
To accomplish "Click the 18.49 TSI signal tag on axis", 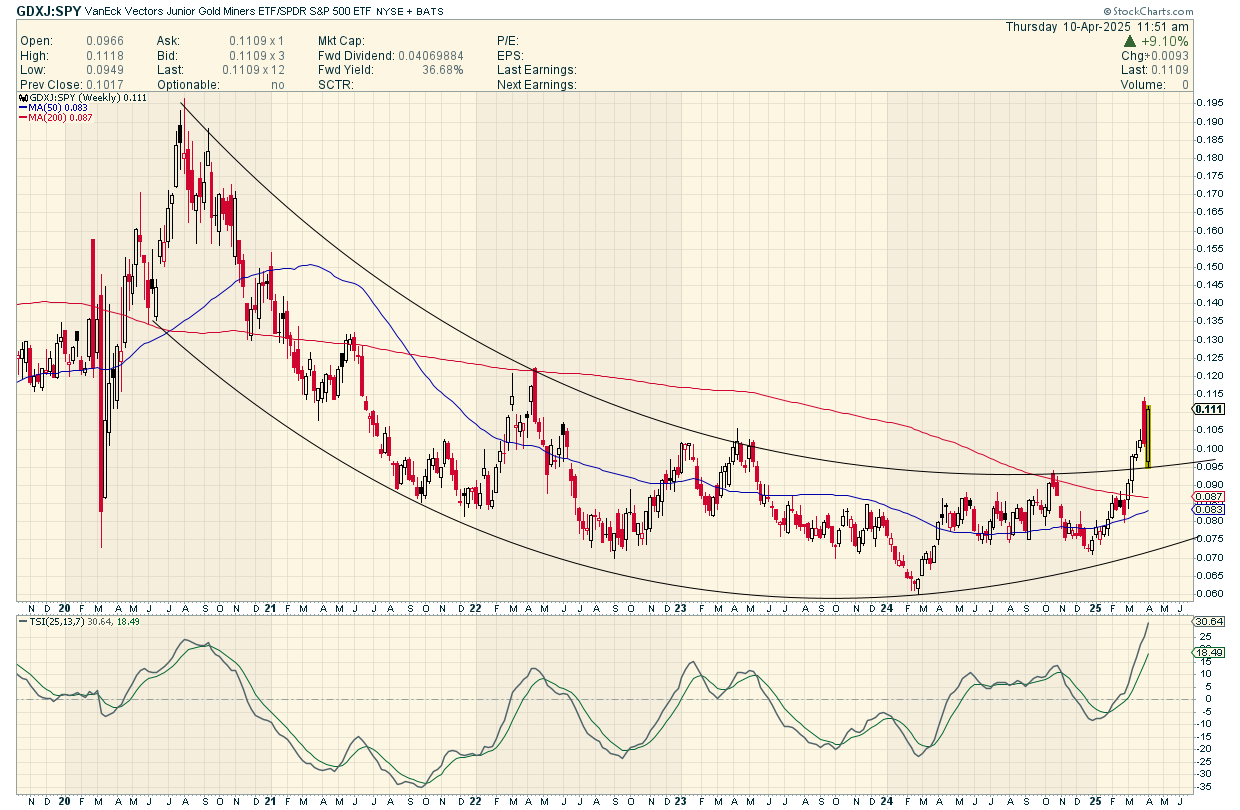I will coord(1209,652).
